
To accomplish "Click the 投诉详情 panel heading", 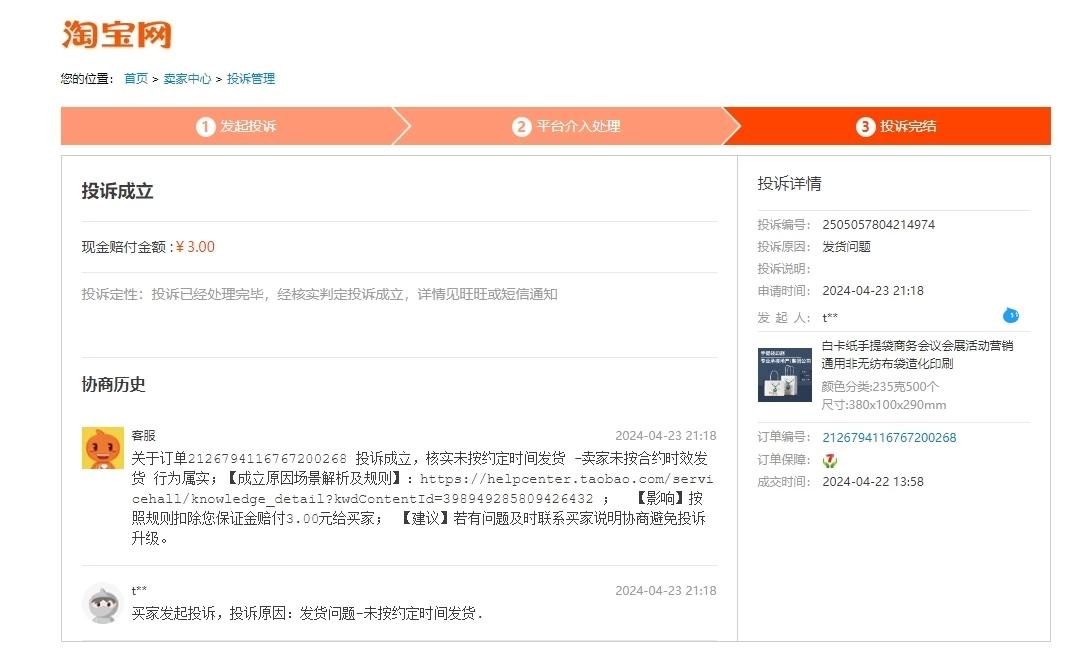I will coord(790,184).
